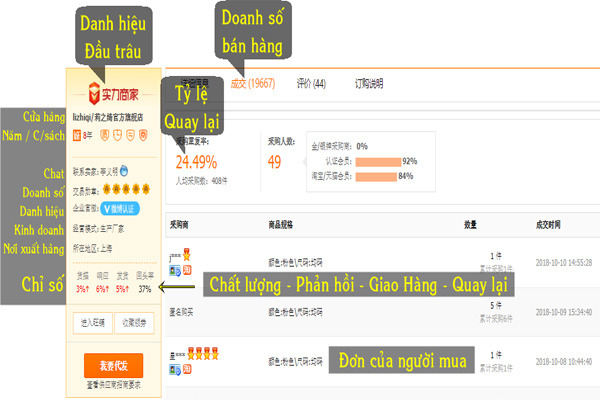The height and width of the screenshot is (400, 600).
Task: Click the orange 我要代发 button
Action: pyautogui.click(x=114, y=366)
